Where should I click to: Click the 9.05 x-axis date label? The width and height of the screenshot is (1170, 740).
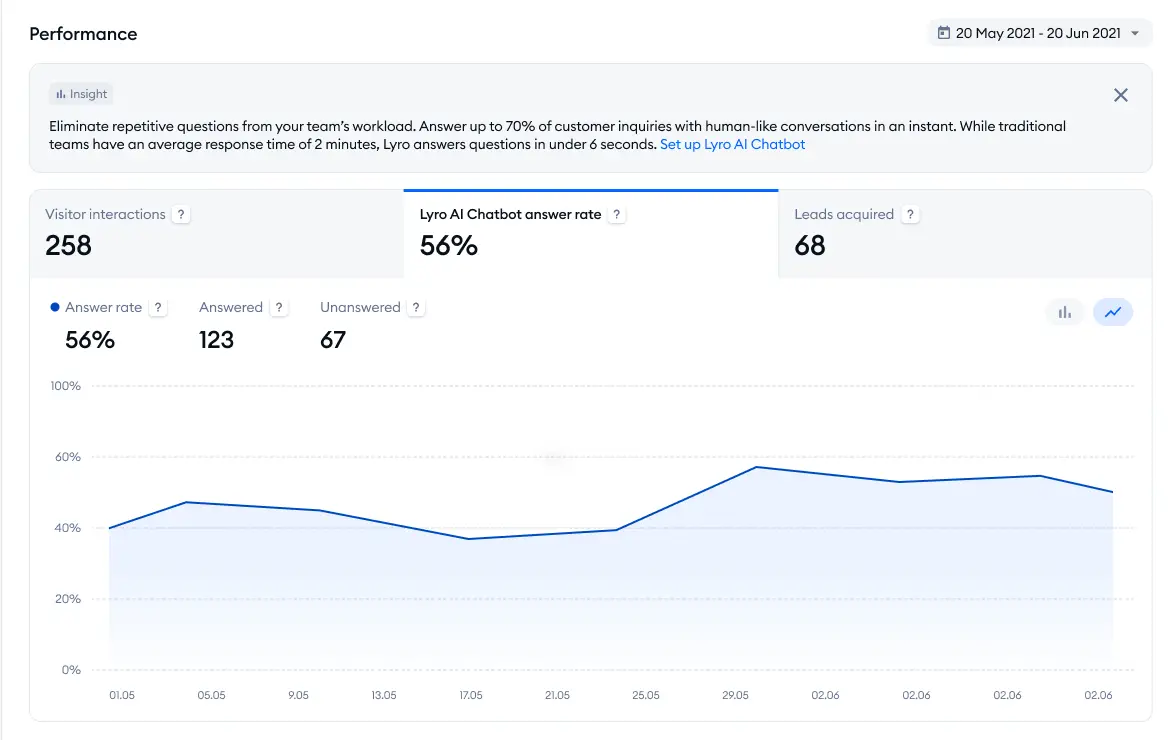coord(298,695)
